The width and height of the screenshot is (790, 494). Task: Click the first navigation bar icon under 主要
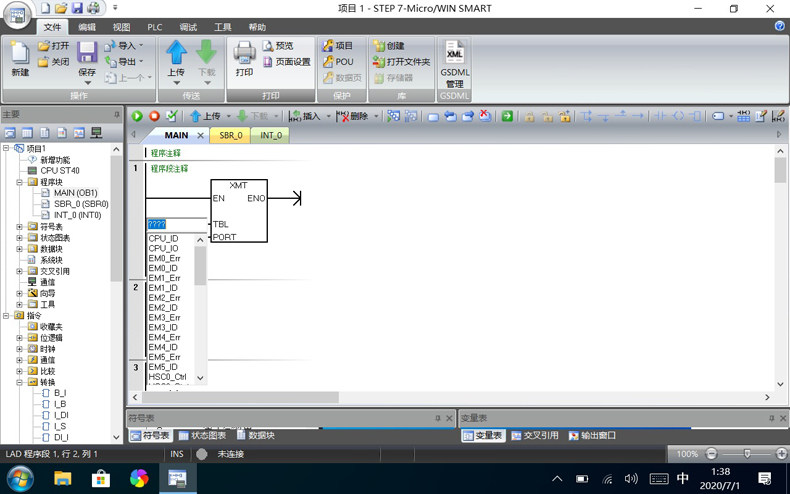(10, 133)
